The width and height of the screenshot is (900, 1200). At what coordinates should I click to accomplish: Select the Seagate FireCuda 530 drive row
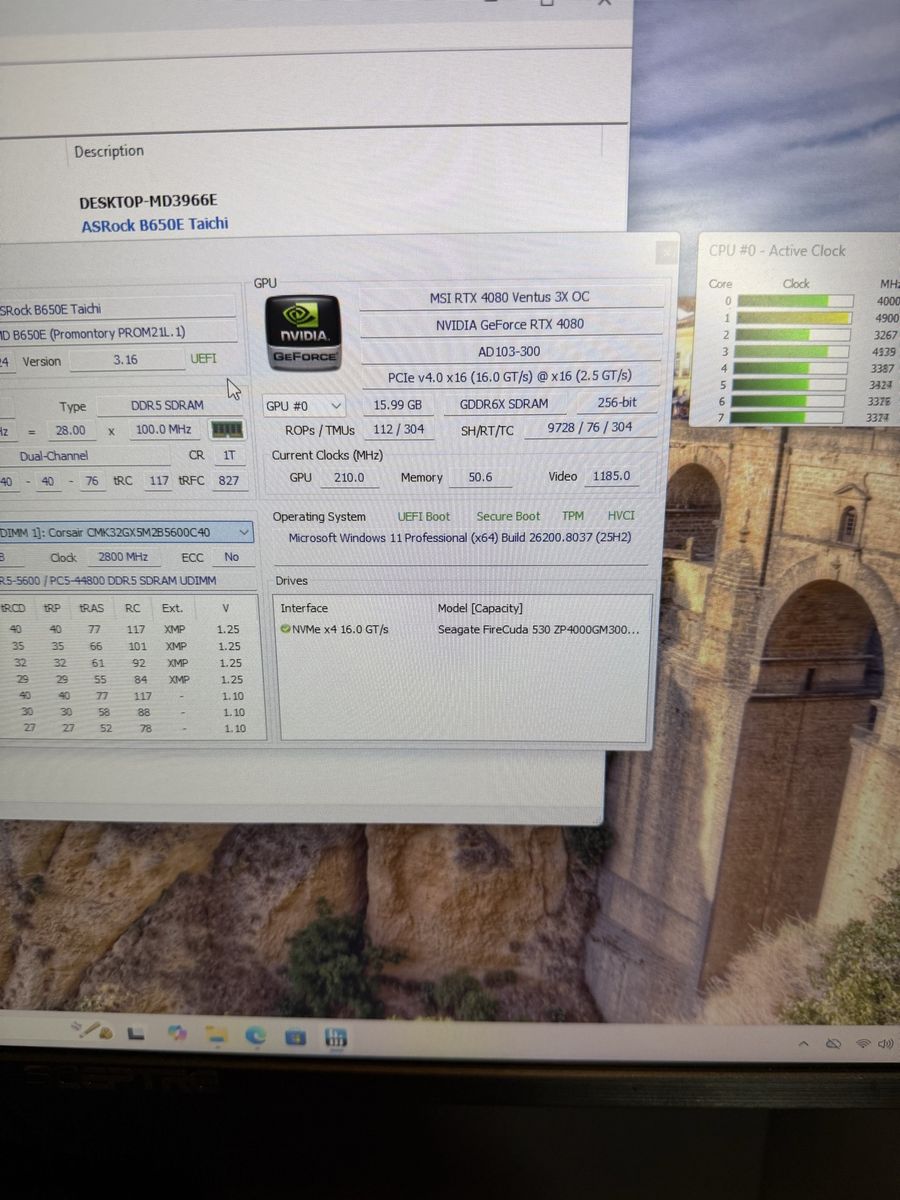coord(536,630)
